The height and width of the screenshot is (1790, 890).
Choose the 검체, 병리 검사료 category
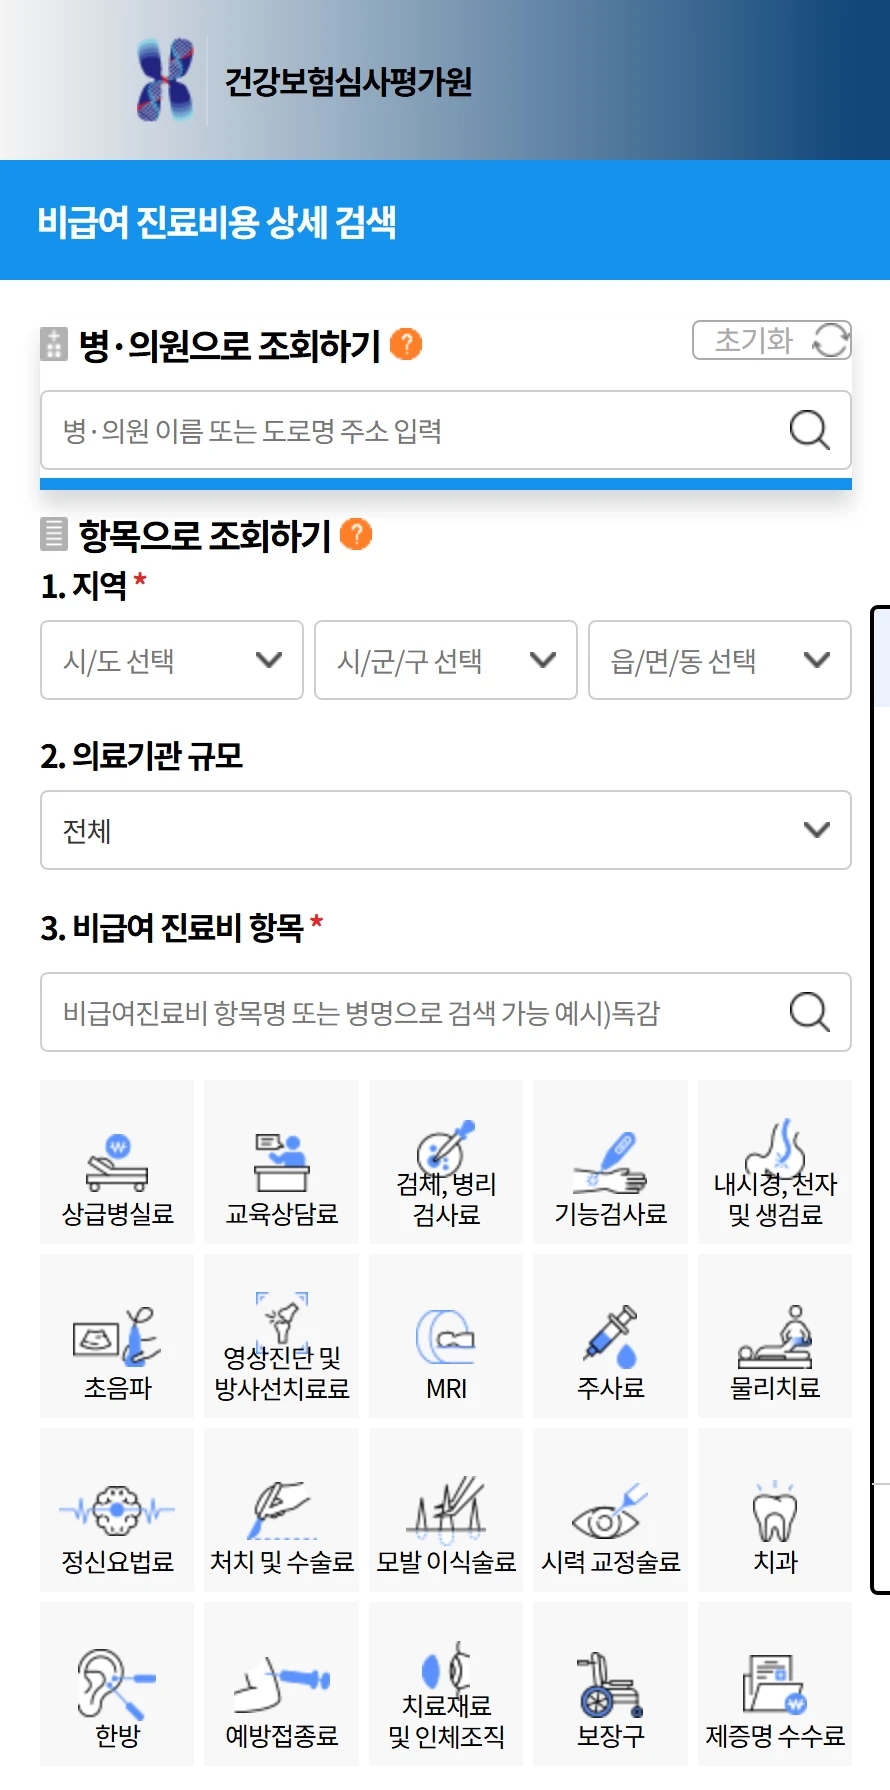click(446, 1162)
